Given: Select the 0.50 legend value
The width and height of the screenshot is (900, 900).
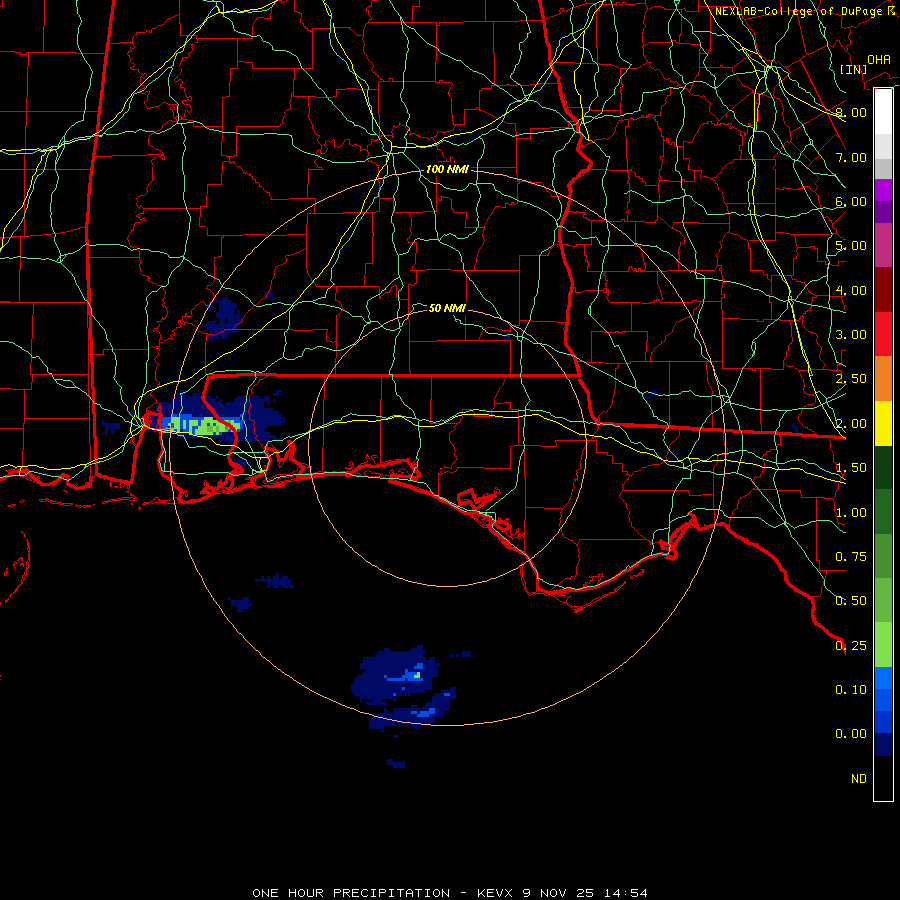Looking at the screenshot, I should coord(851,600).
